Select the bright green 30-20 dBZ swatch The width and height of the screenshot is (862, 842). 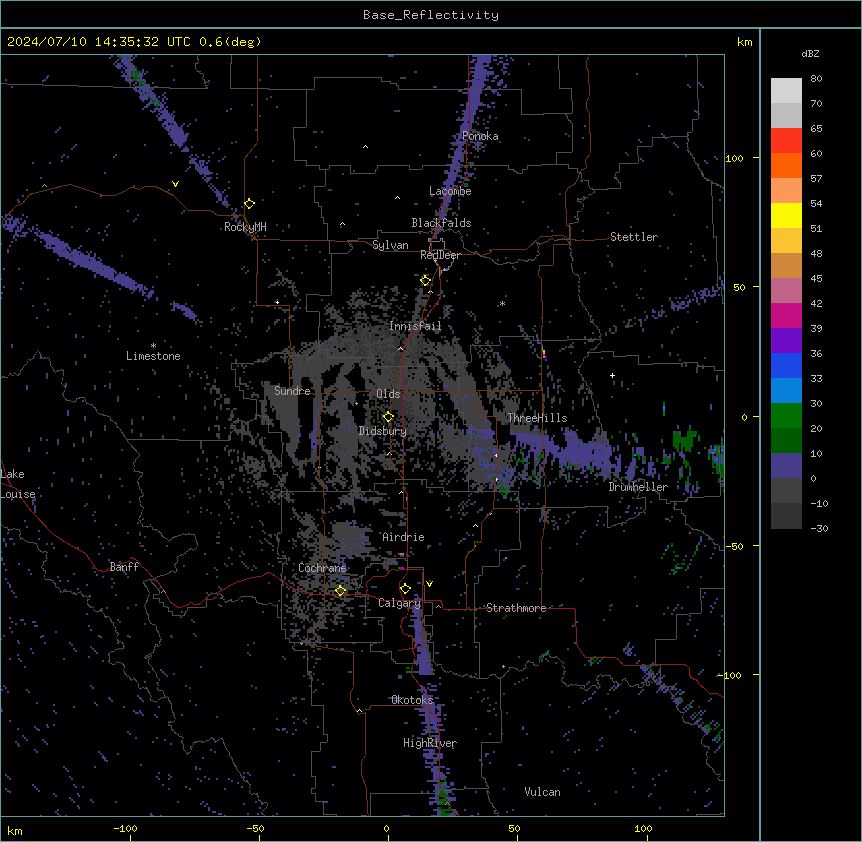click(x=786, y=416)
